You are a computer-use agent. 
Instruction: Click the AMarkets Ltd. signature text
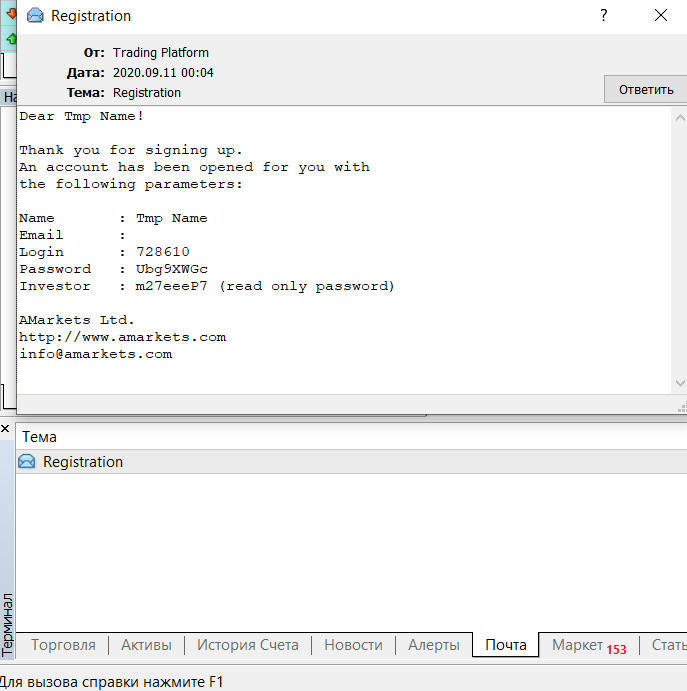click(77, 320)
